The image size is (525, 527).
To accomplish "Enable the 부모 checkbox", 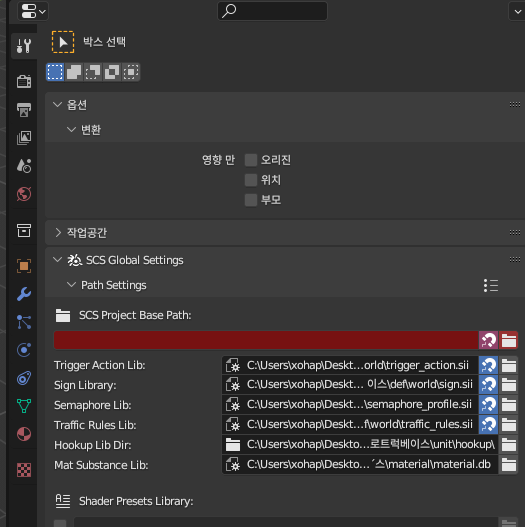I will click(251, 200).
